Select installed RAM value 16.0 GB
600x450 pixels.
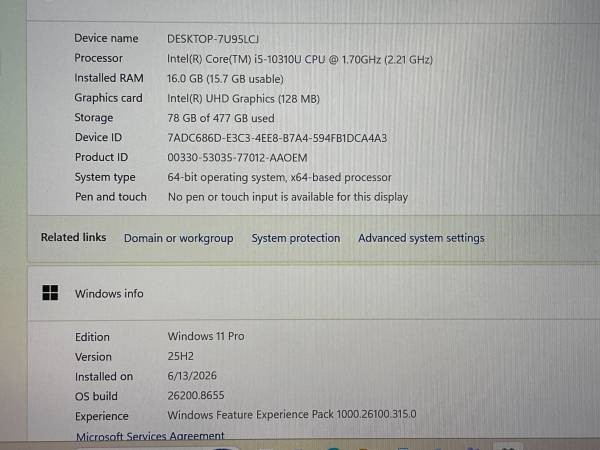pos(225,79)
